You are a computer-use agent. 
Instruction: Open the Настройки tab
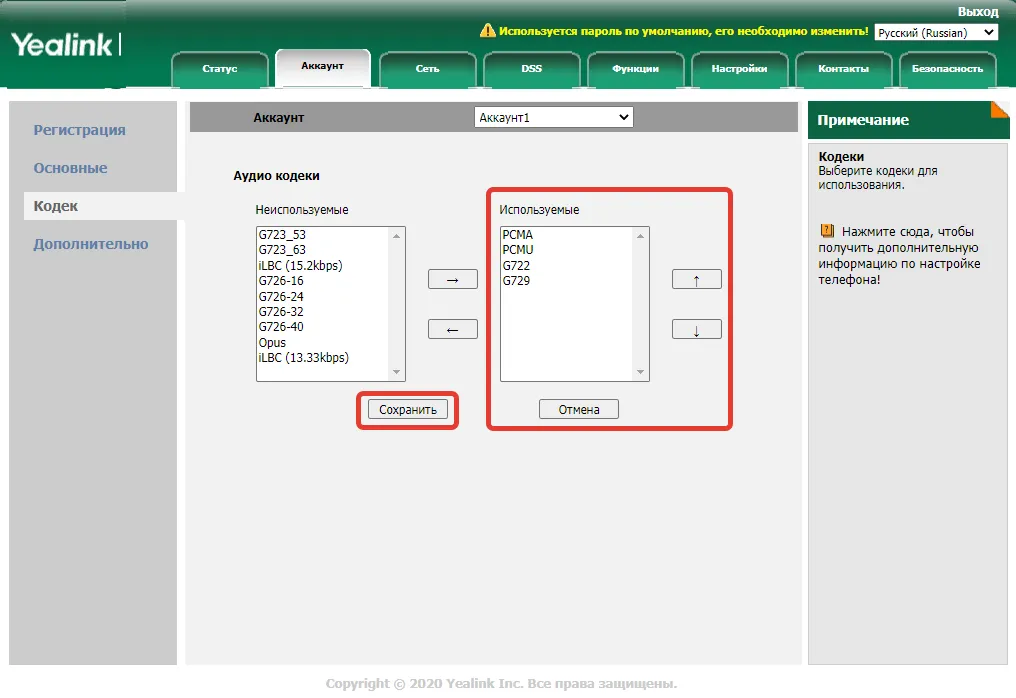[x=739, y=69]
